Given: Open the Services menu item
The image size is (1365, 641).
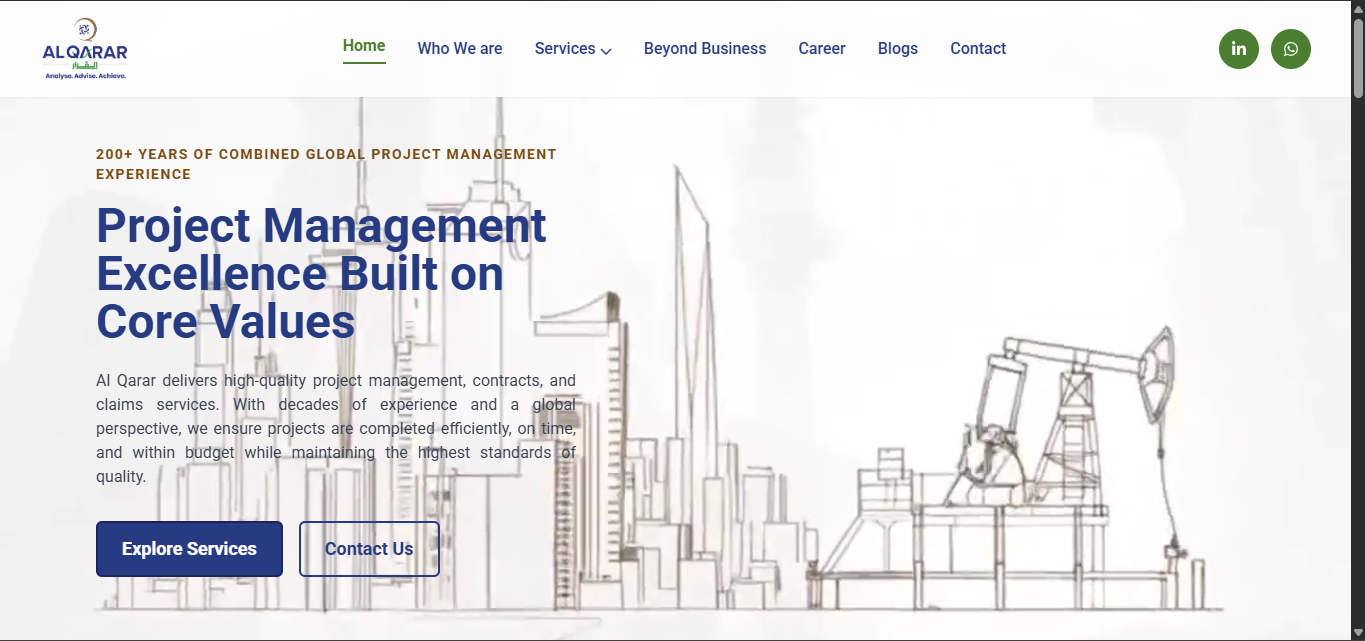Looking at the screenshot, I should [x=565, y=48].
